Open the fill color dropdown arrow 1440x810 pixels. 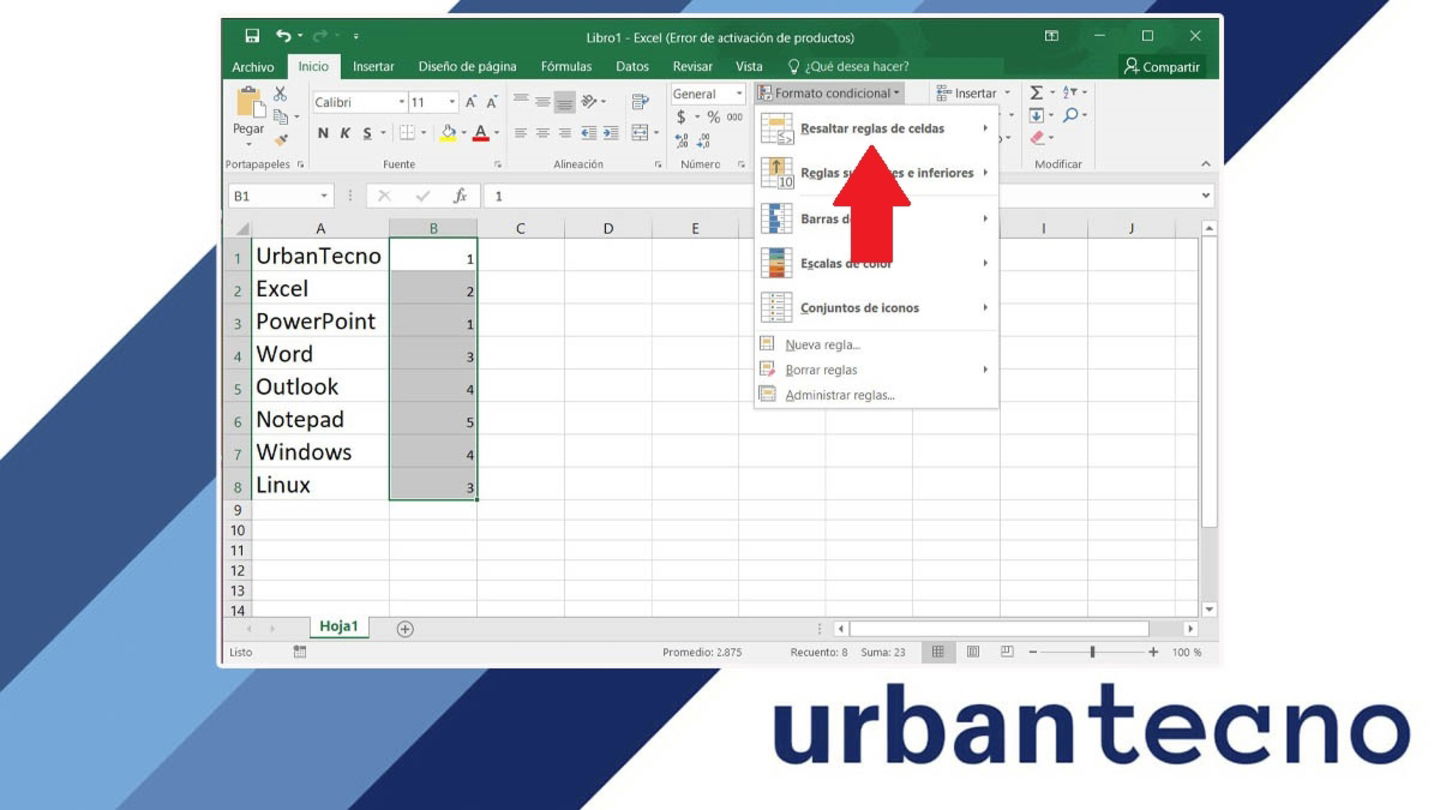click(464, 133)
